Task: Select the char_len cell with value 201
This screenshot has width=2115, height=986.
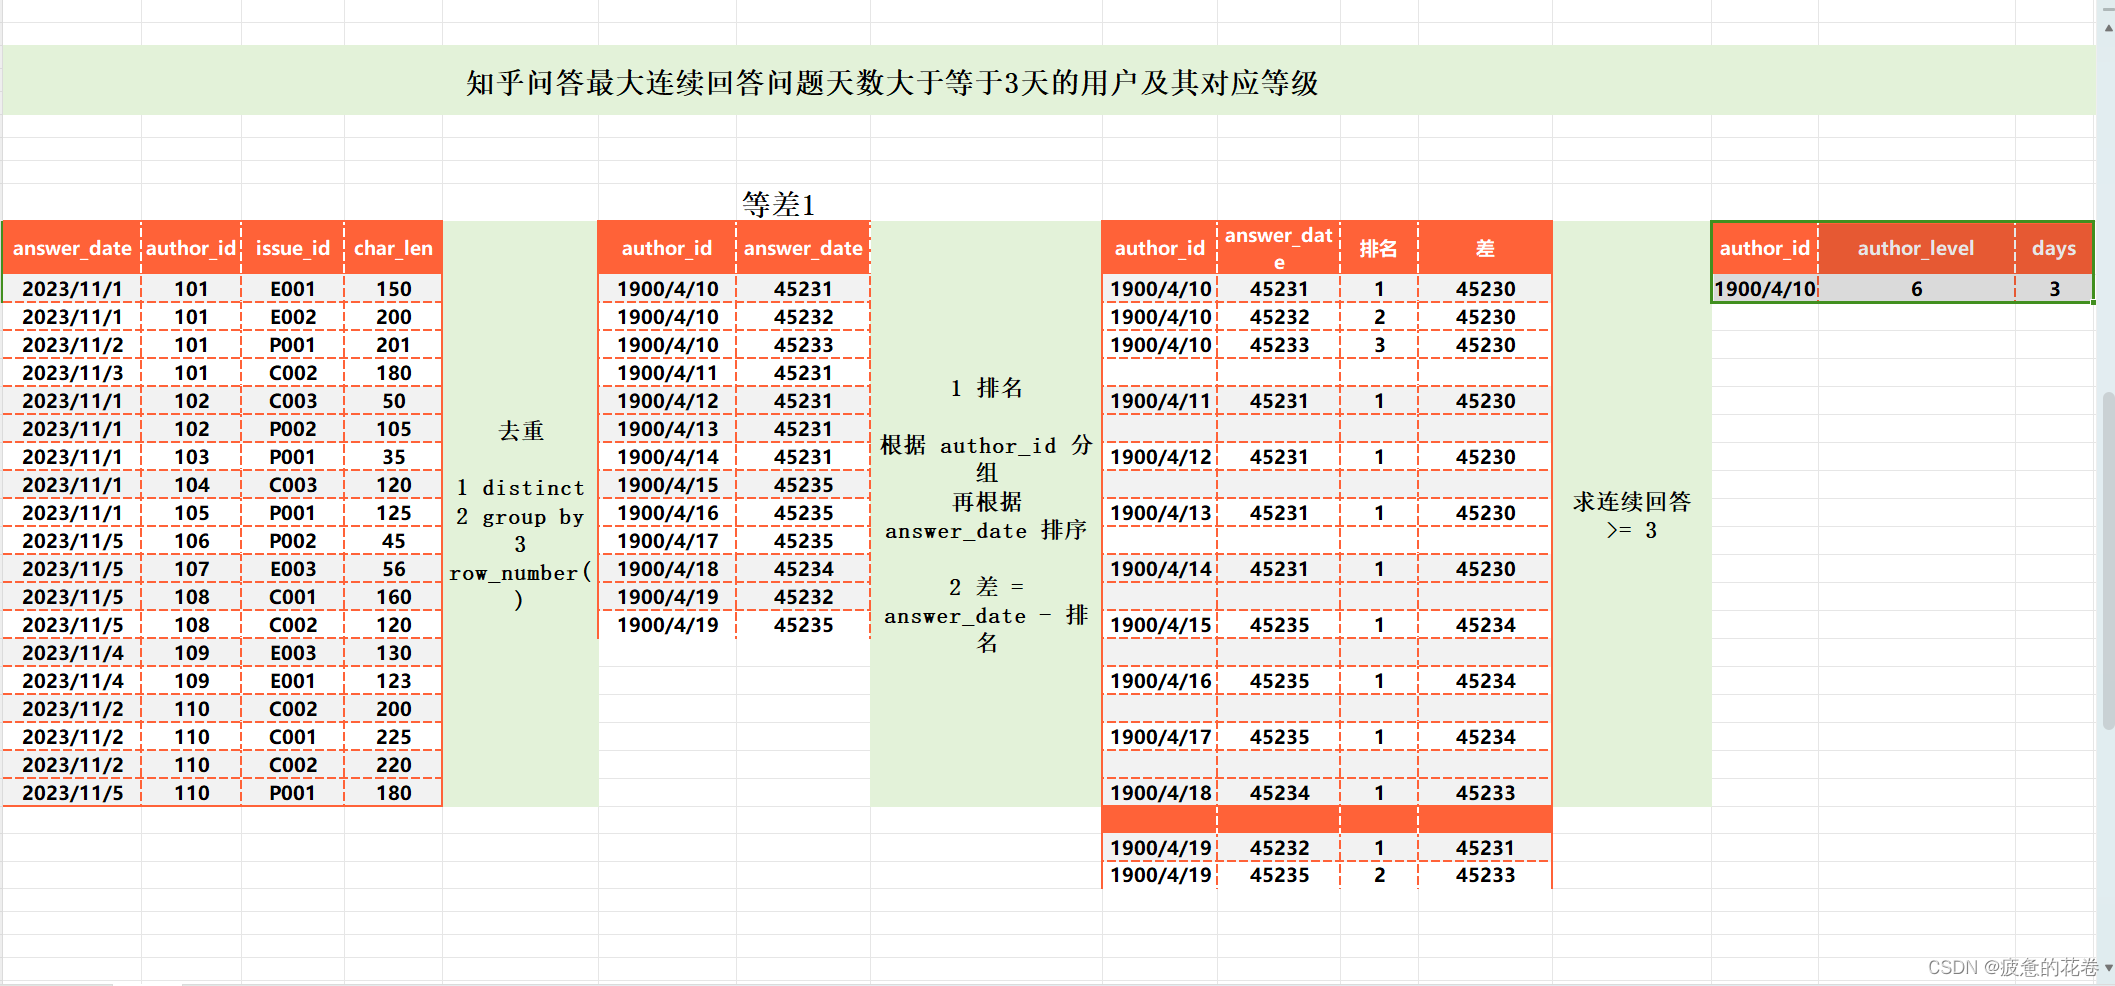Action: [x=393, y=345]
